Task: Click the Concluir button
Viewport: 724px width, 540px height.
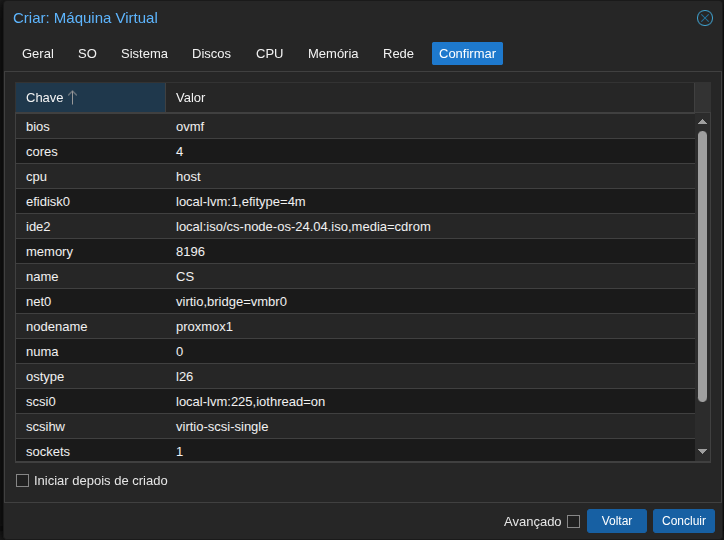Action: point(684,521)
